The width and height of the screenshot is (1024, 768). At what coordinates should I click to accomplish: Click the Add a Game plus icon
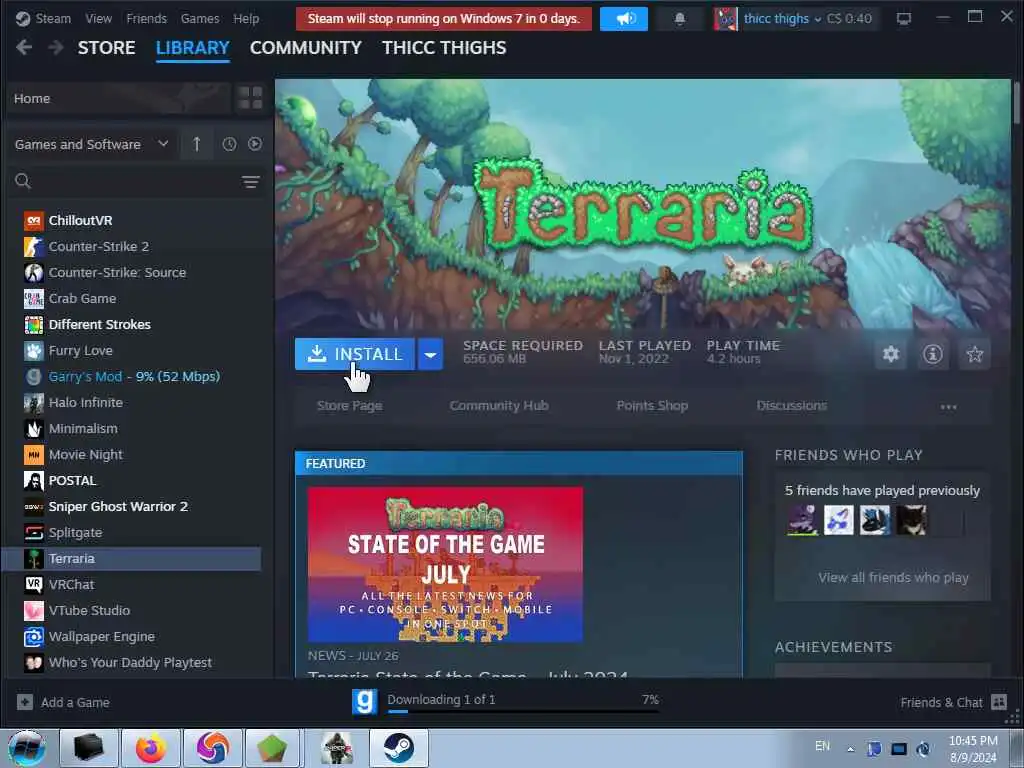[25, 702]
